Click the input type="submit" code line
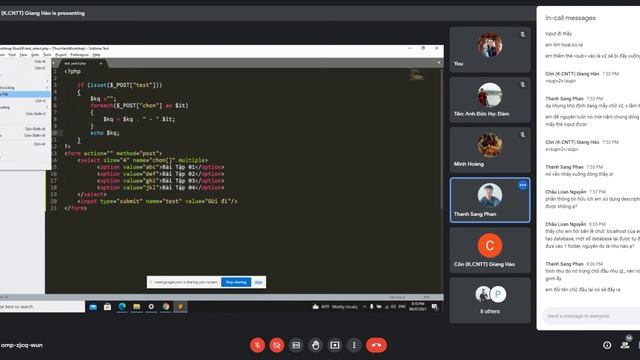Screen dimensions: 640x360 click(157, 201)
